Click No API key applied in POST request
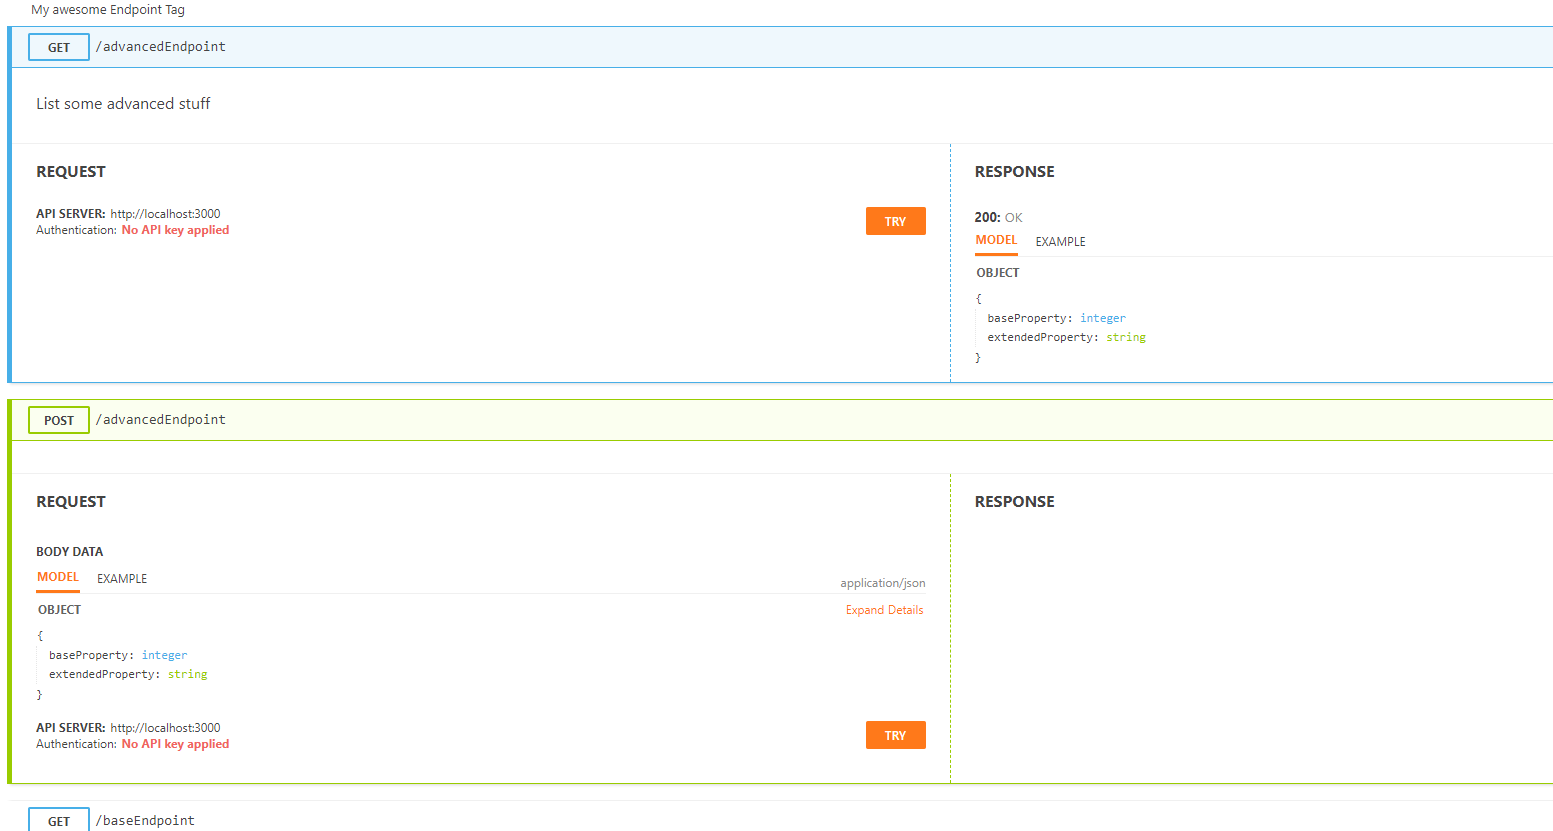Screen dimensions: 1553x831 point(175,743)
